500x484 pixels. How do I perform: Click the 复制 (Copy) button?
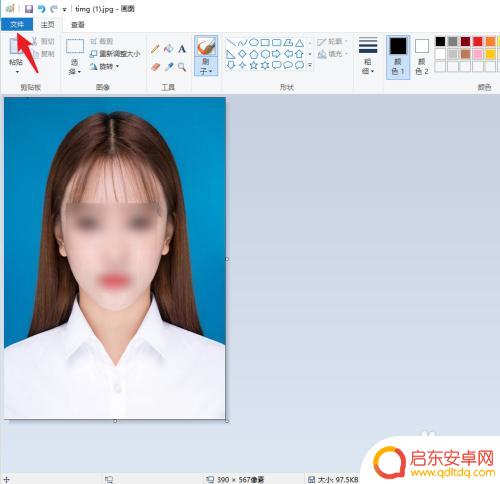(x=43, y=54)
